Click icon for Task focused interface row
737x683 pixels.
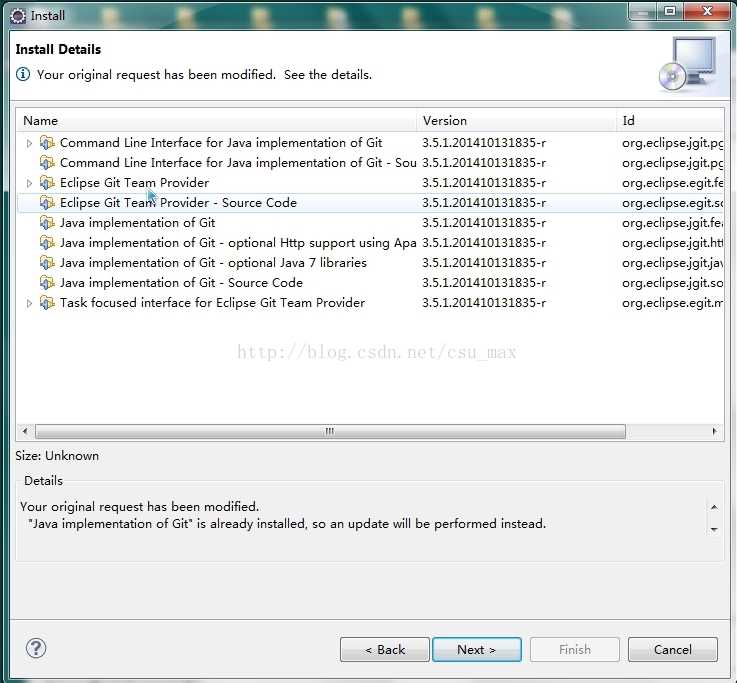click(47, 303)
